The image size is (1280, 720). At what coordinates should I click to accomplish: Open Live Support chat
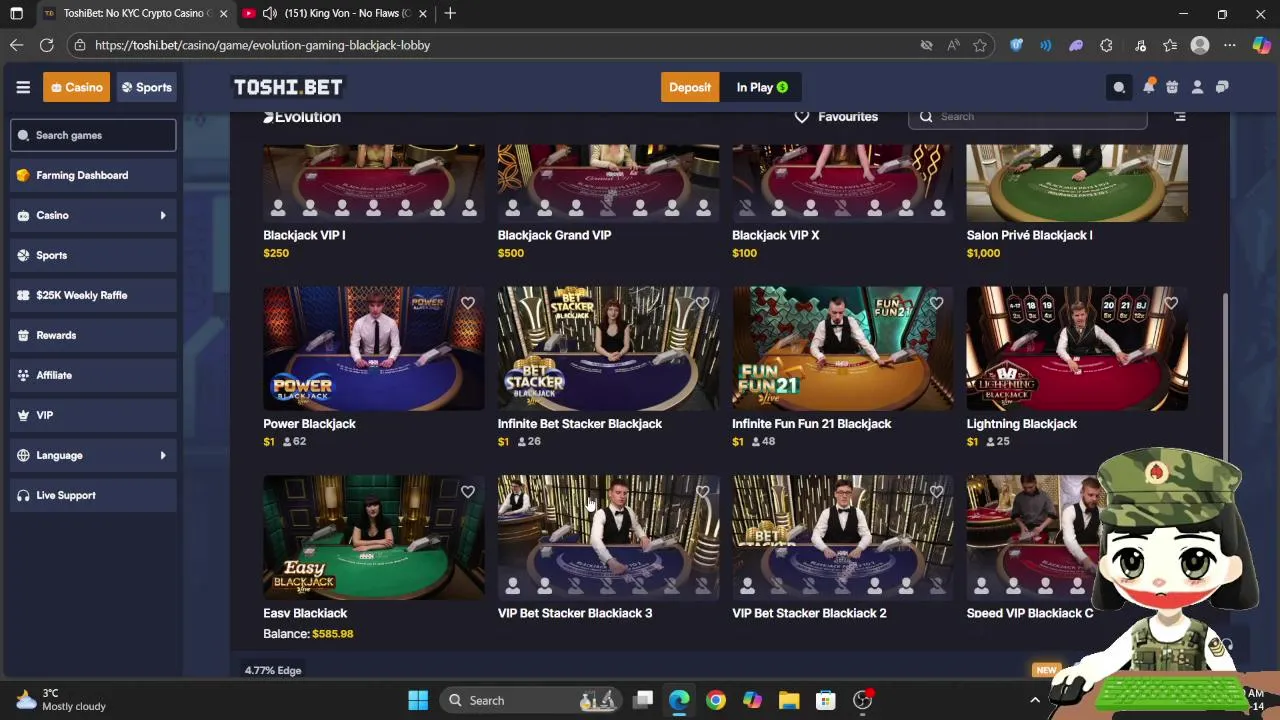pyautogui.click(x=93, y=495)
